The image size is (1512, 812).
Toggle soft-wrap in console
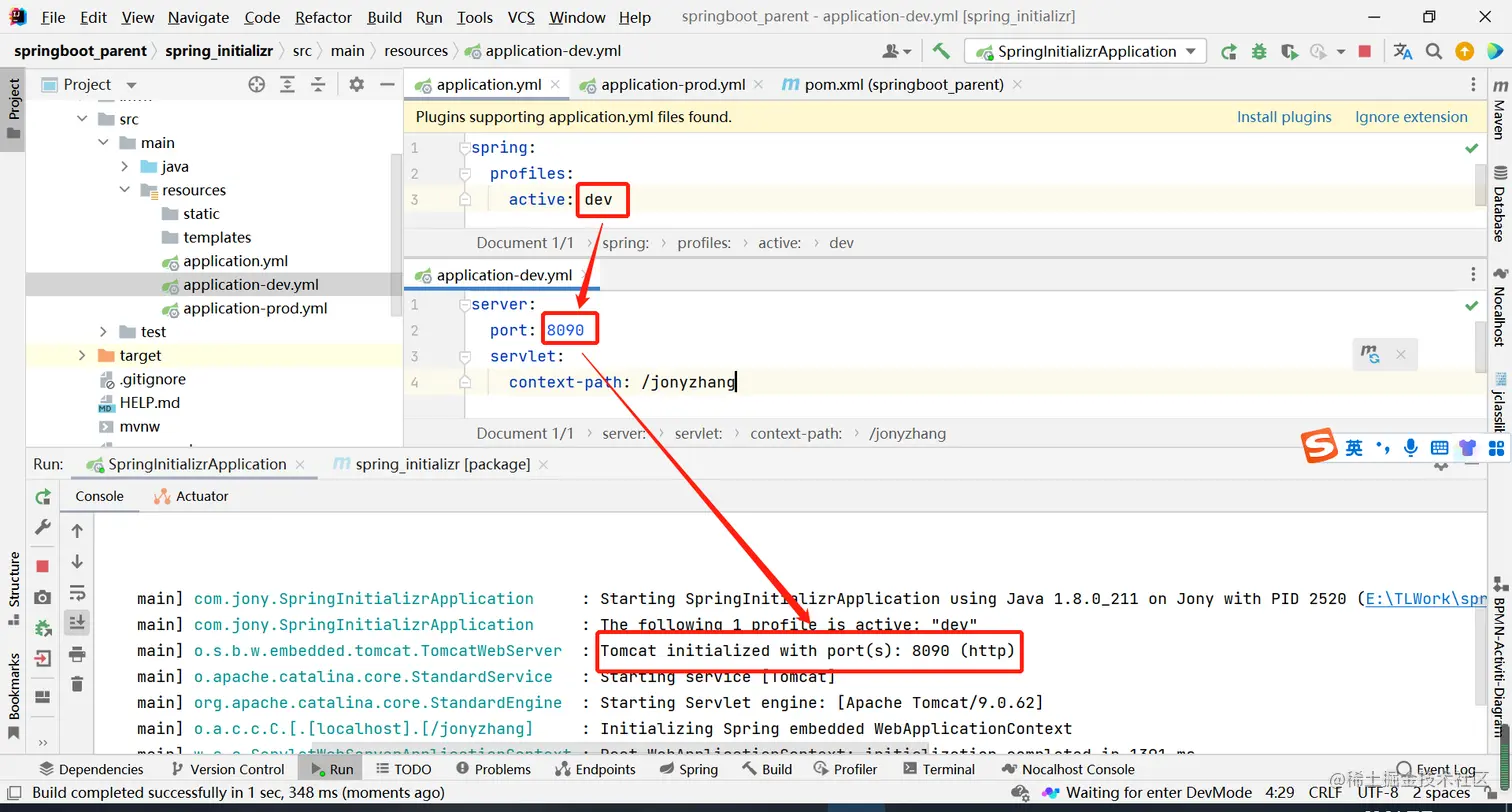tap(77, 592)
